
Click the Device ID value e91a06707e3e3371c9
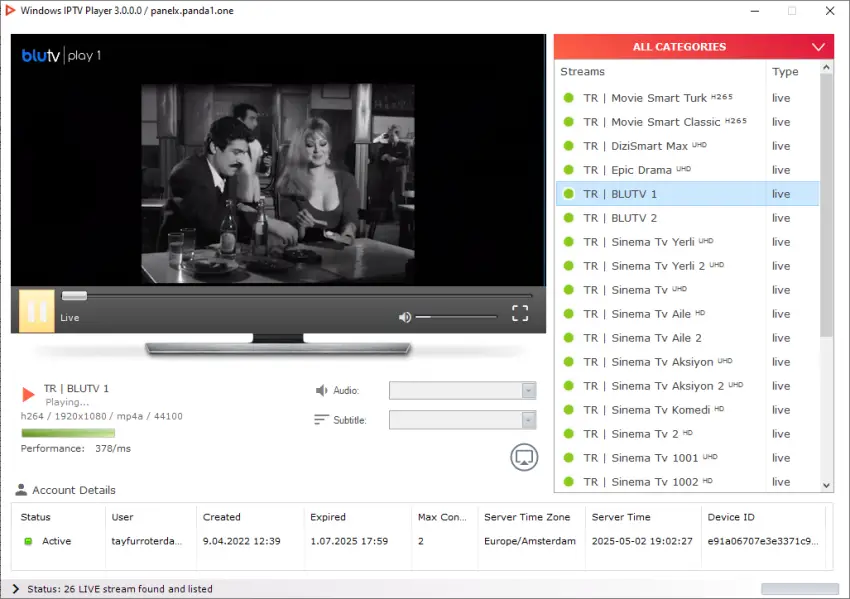click(x=763, y=541)
